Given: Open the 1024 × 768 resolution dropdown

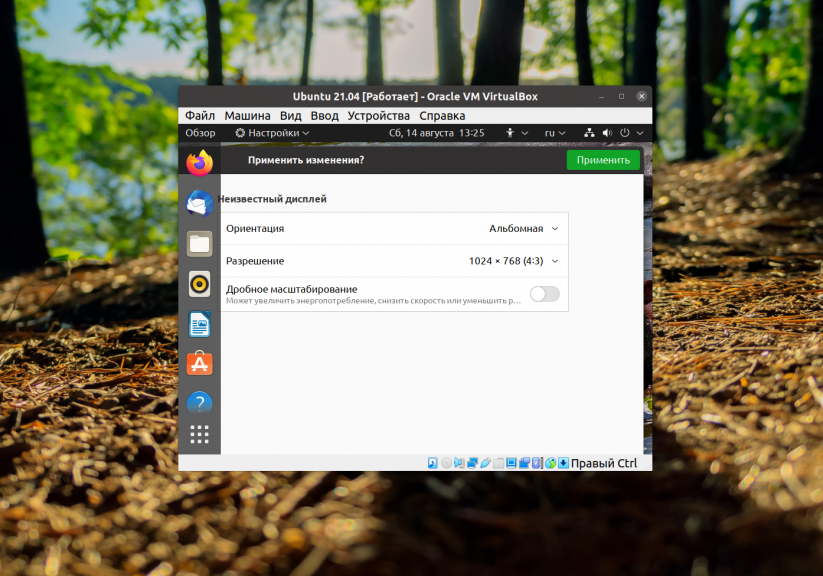Looking at the screenshot, I should pyautogui.click(x=513, y=261).
